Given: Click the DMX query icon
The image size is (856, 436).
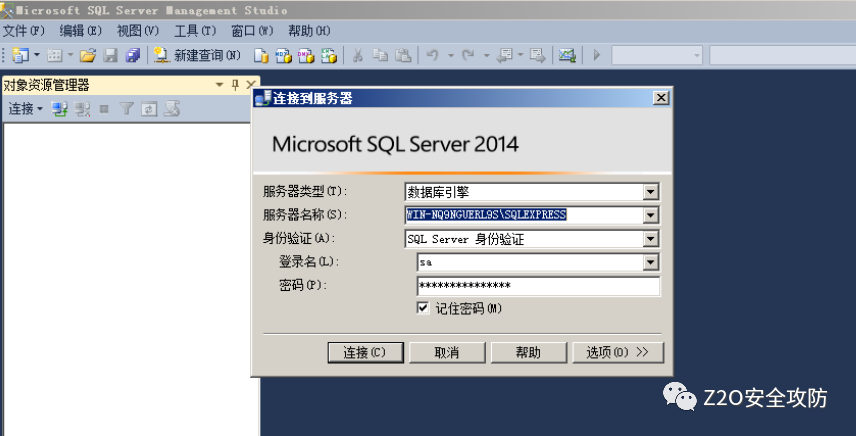Looking at the screenshot, I should click(x=306, y=55).
